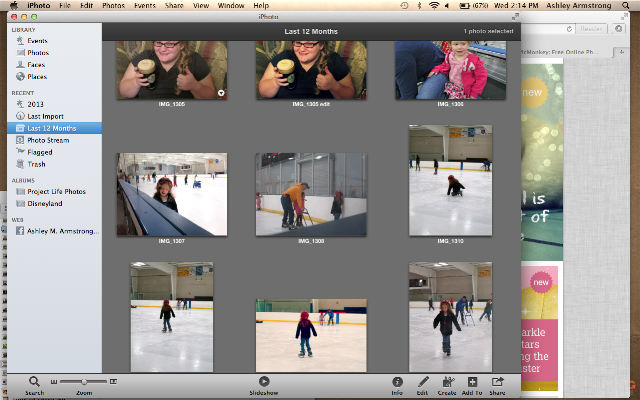Open the Events menu
This screenshot has width=640, height=400.
(x=145, y=6)
